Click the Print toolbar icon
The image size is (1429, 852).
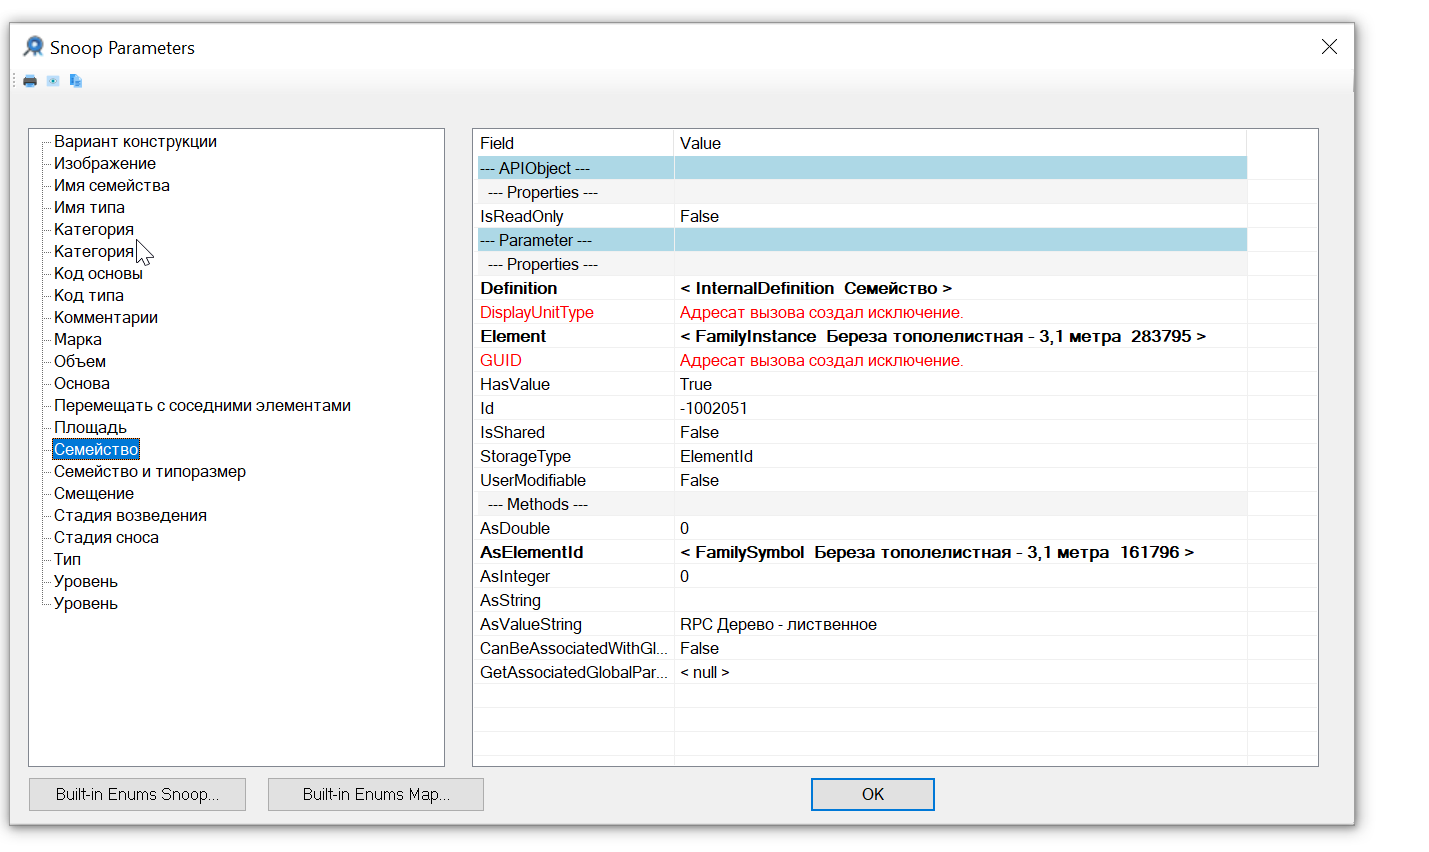click(x=30, y=81)
